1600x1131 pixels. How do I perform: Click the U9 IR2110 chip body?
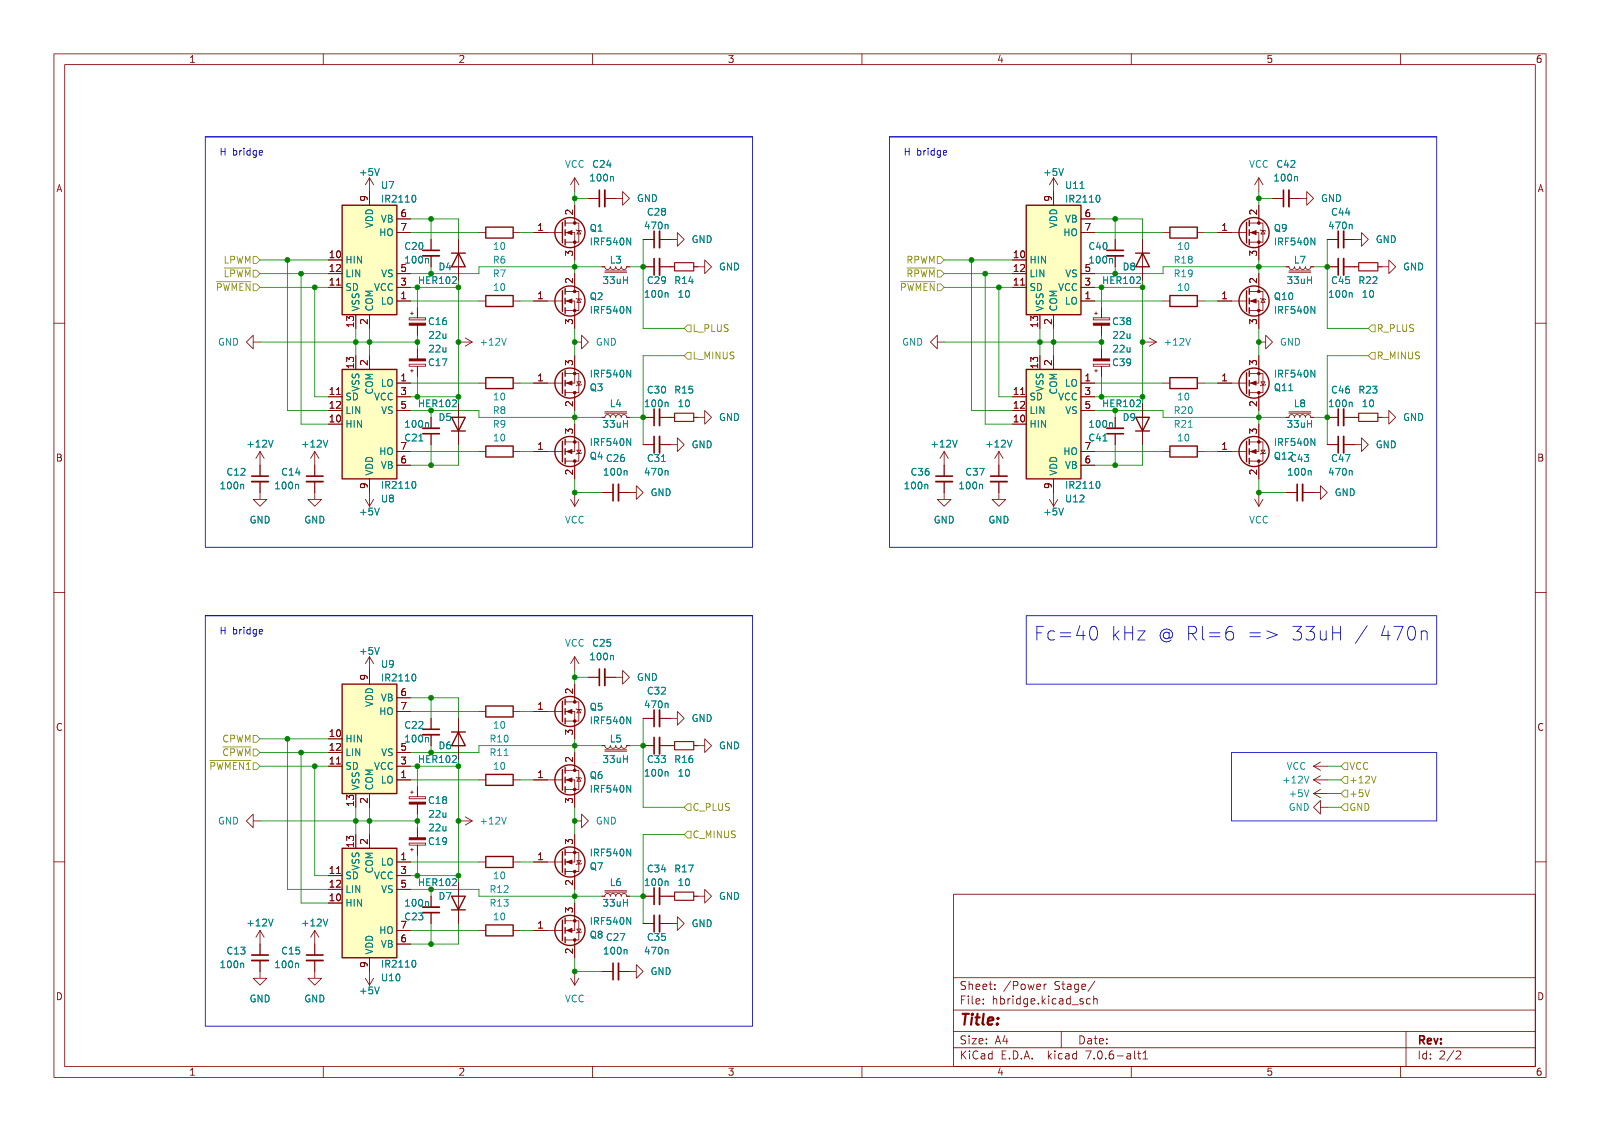pos(370,739)
